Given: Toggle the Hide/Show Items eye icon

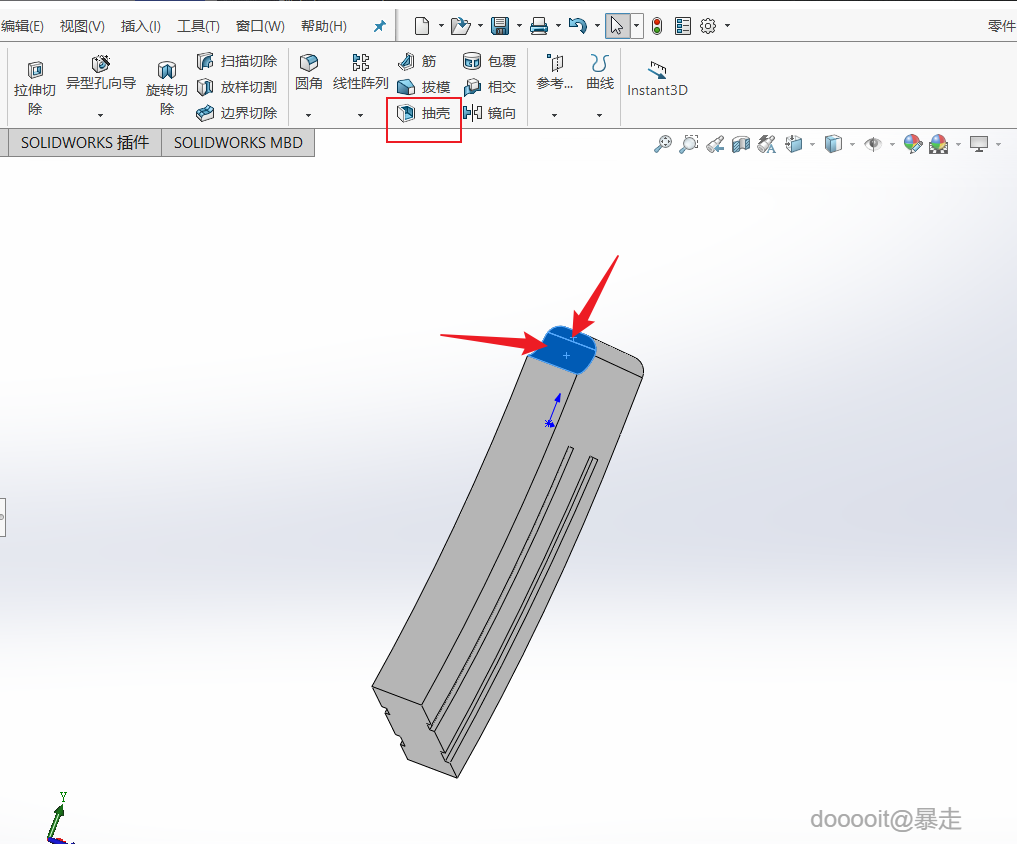Looking at the screenshot, I should point(874,144).
